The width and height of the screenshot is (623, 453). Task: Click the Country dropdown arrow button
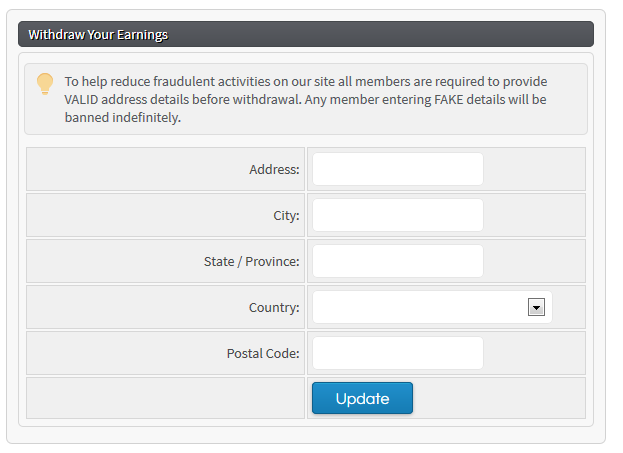[536, 308]
